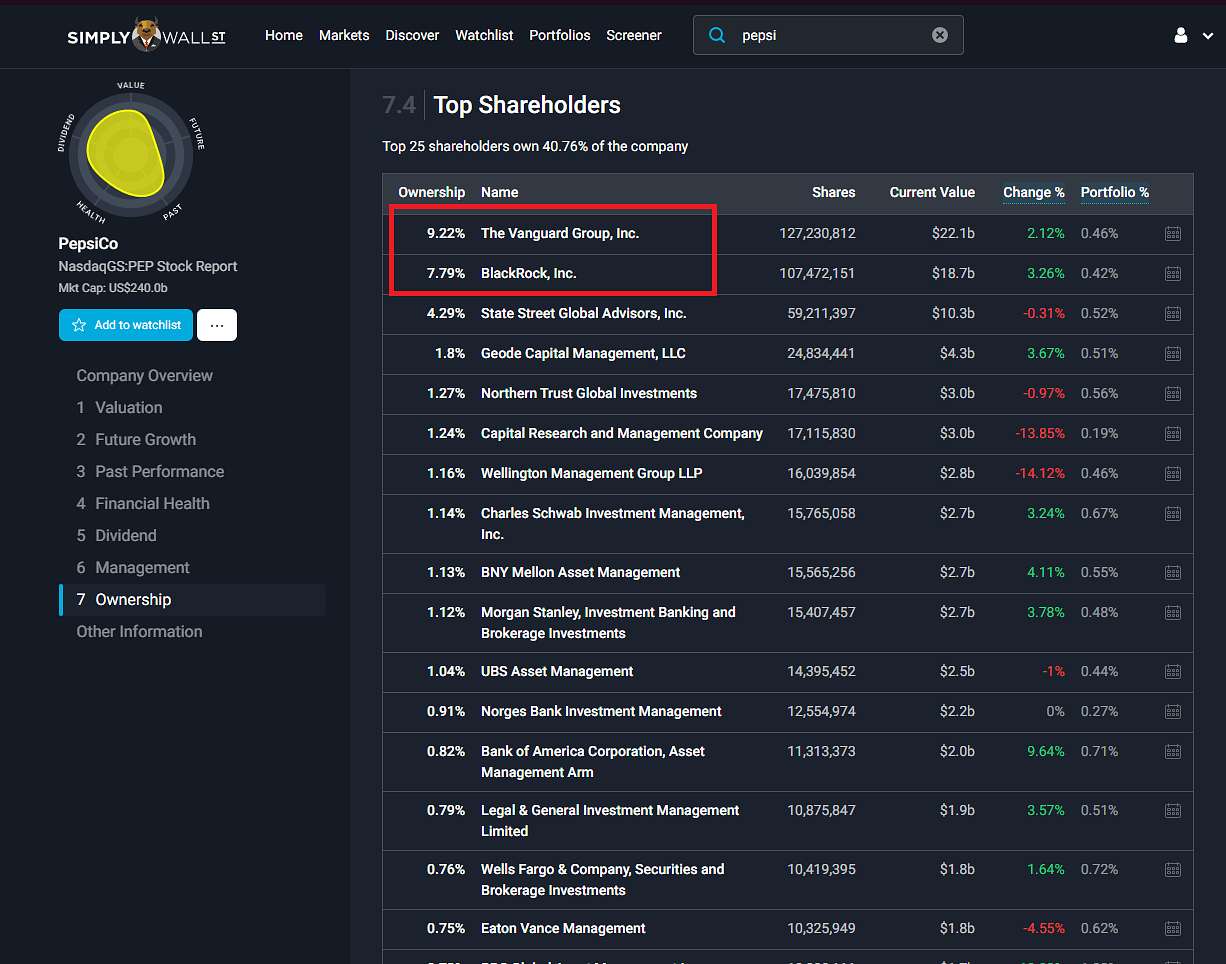Open the Screener page
Image resolution: width=1226 pixels, height=964 pixels.
click(x=634, y=35)
